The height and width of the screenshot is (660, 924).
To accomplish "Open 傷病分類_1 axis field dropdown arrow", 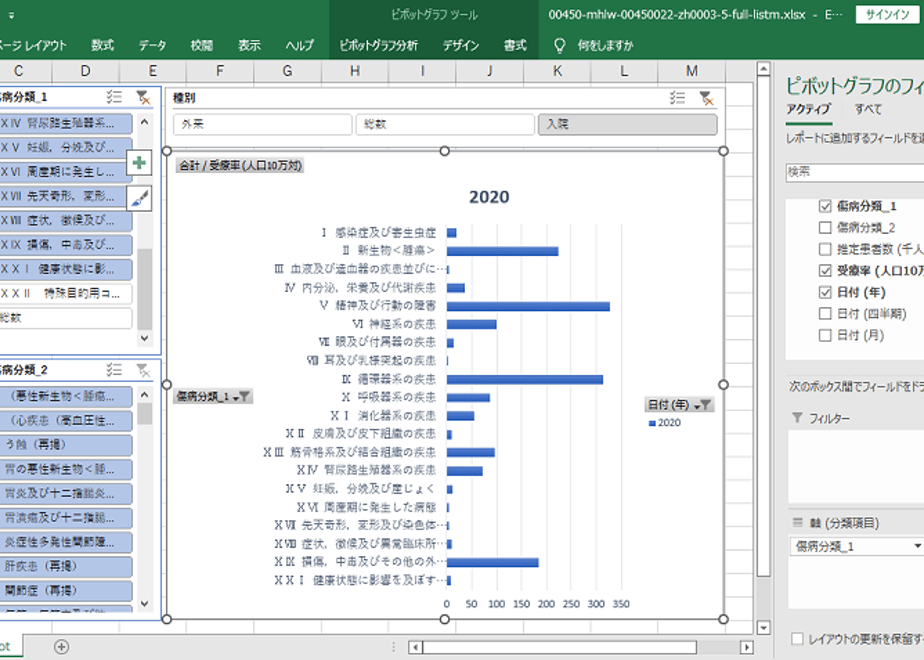I will [917, 546].
